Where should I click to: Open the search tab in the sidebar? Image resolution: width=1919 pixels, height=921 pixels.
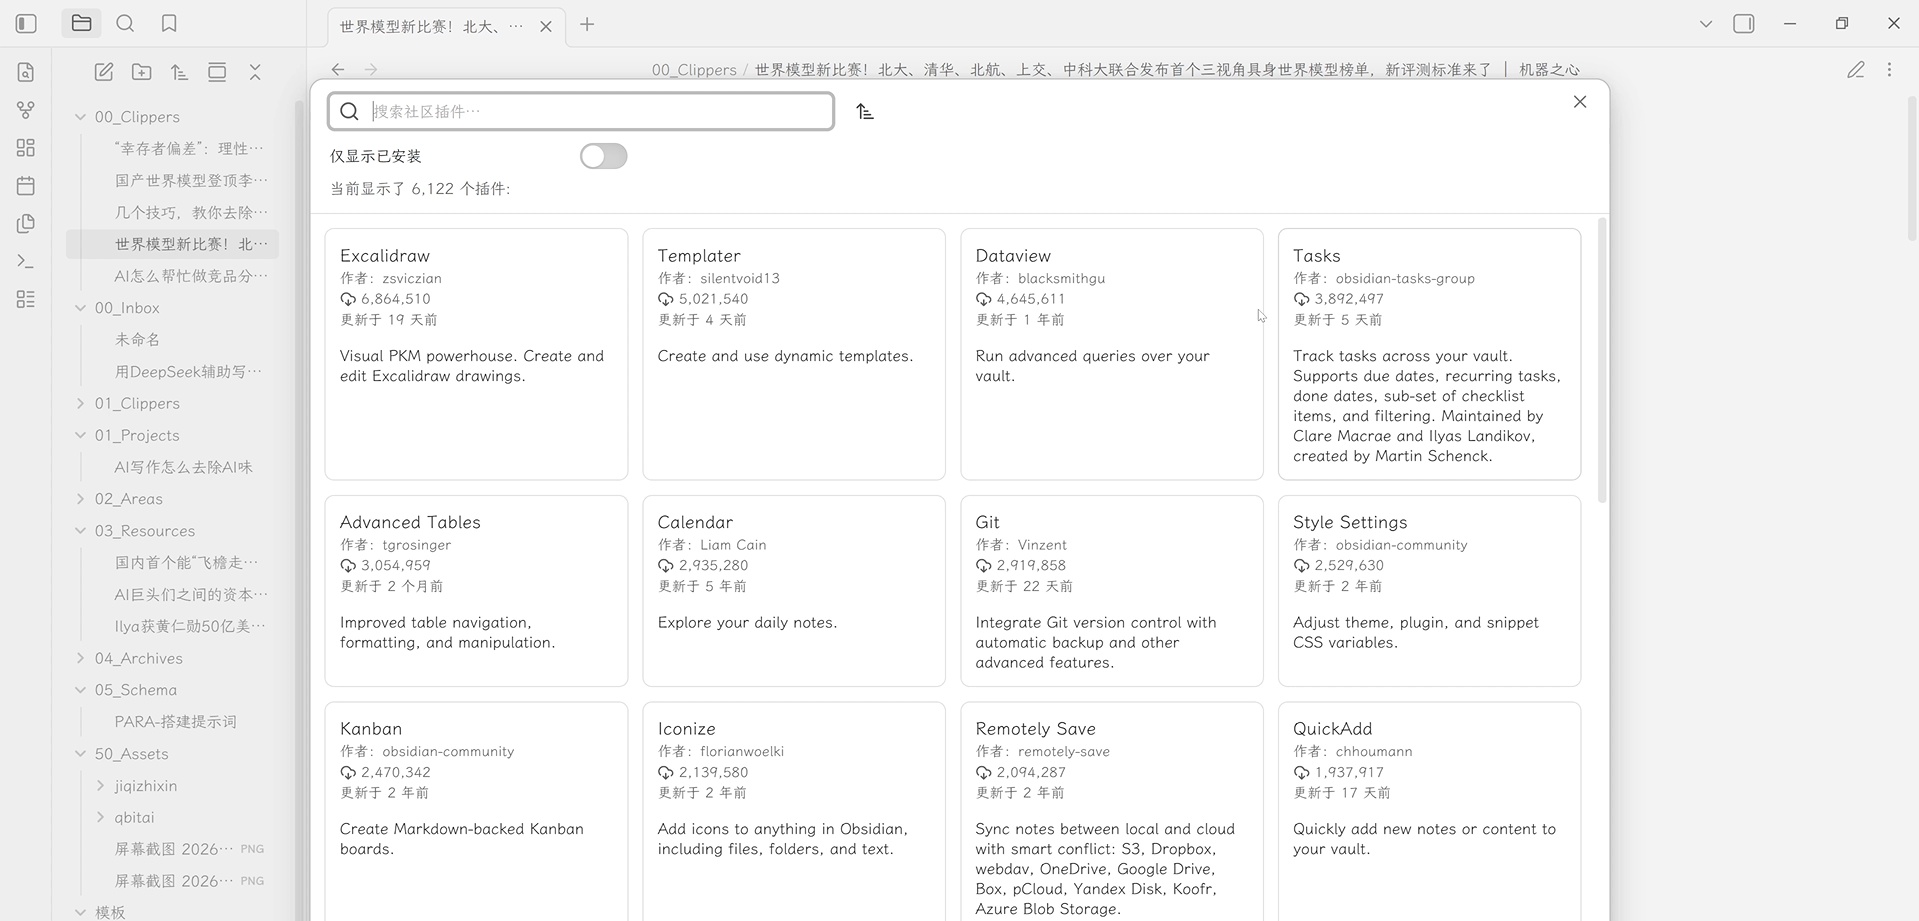pos(125,23)
